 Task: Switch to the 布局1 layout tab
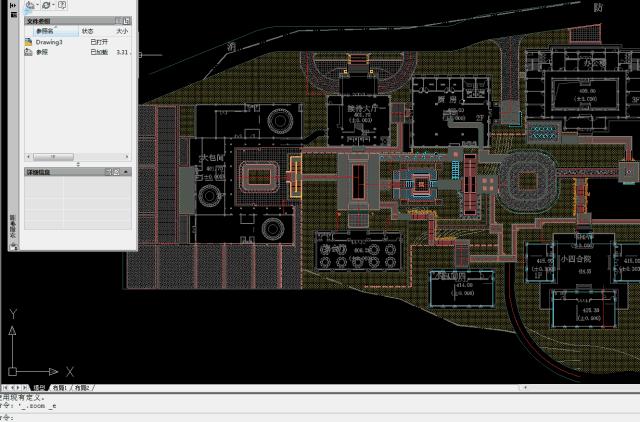pos(60,387)
